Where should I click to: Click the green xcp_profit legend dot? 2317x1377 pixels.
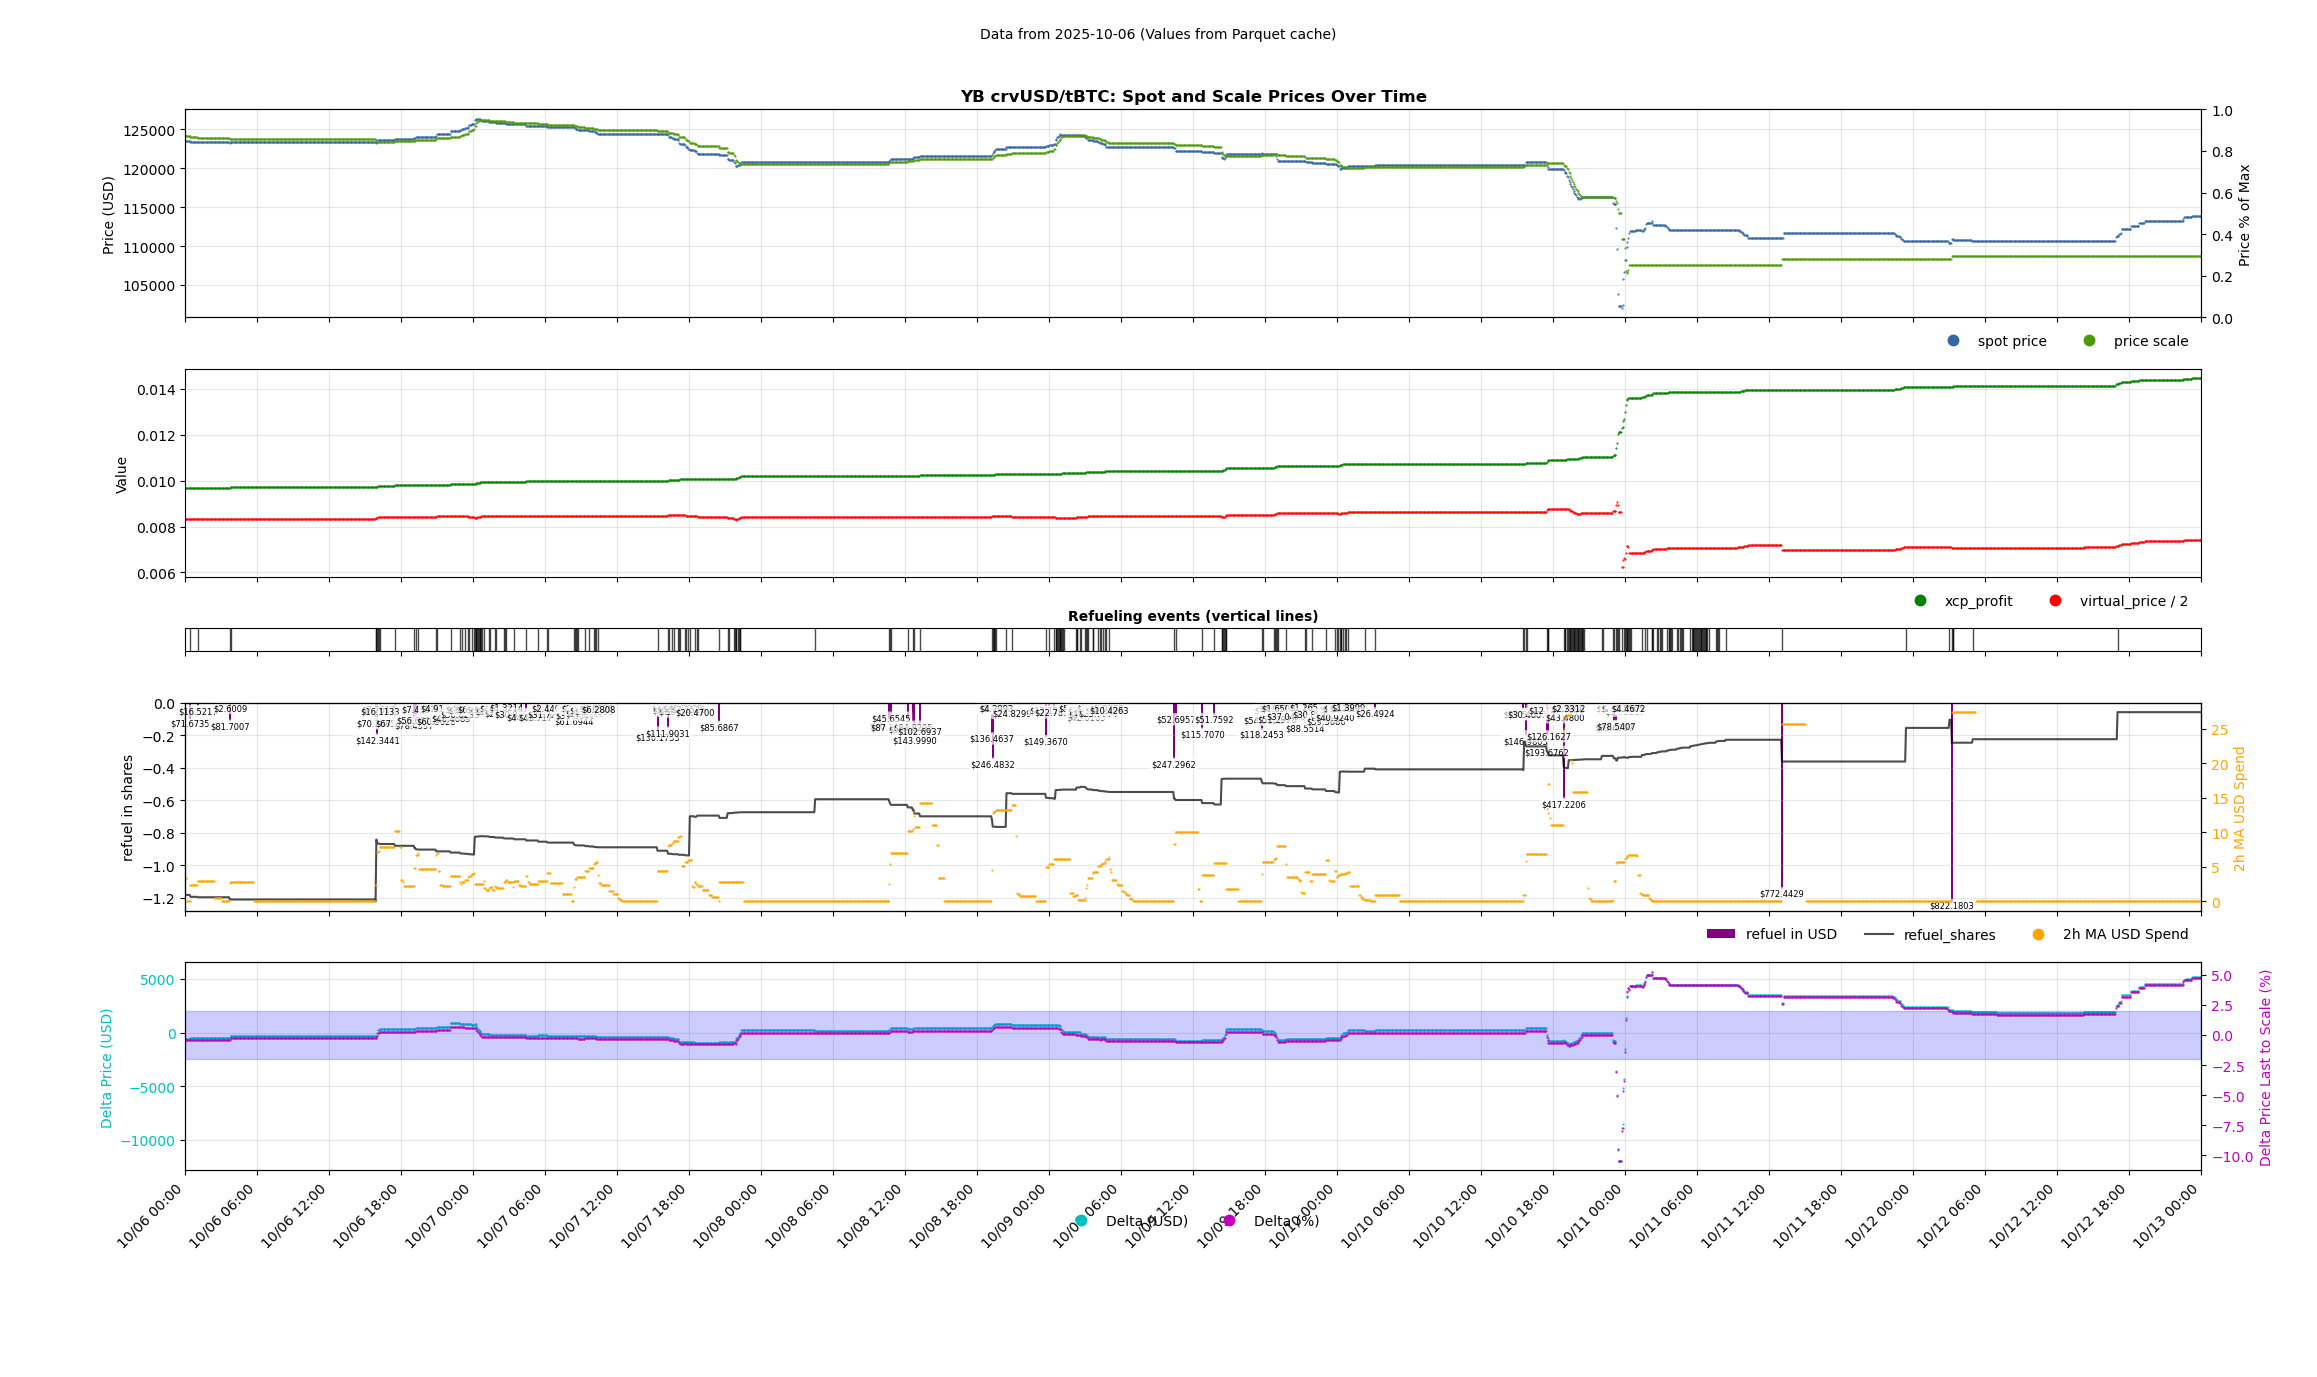click(x=1920, y=601)
